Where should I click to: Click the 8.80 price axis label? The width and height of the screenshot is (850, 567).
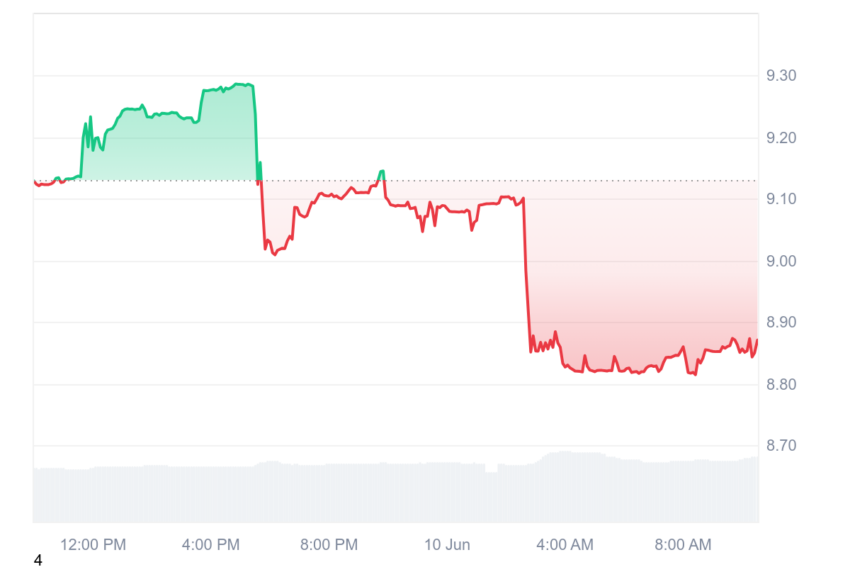[781, 384]
